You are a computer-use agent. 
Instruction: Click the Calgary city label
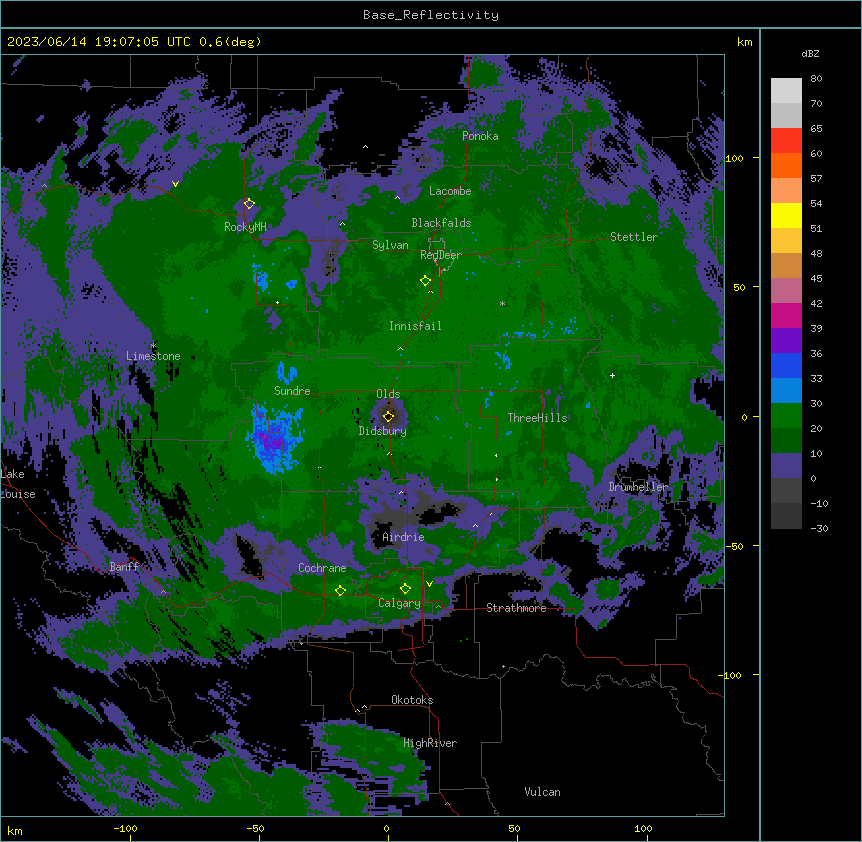399,603
